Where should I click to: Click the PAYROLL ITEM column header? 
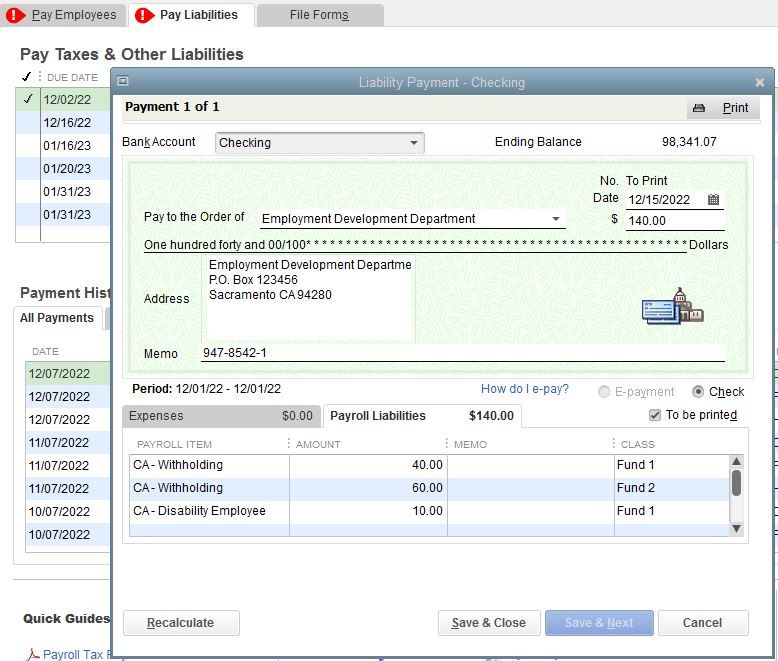pos(174,444)
